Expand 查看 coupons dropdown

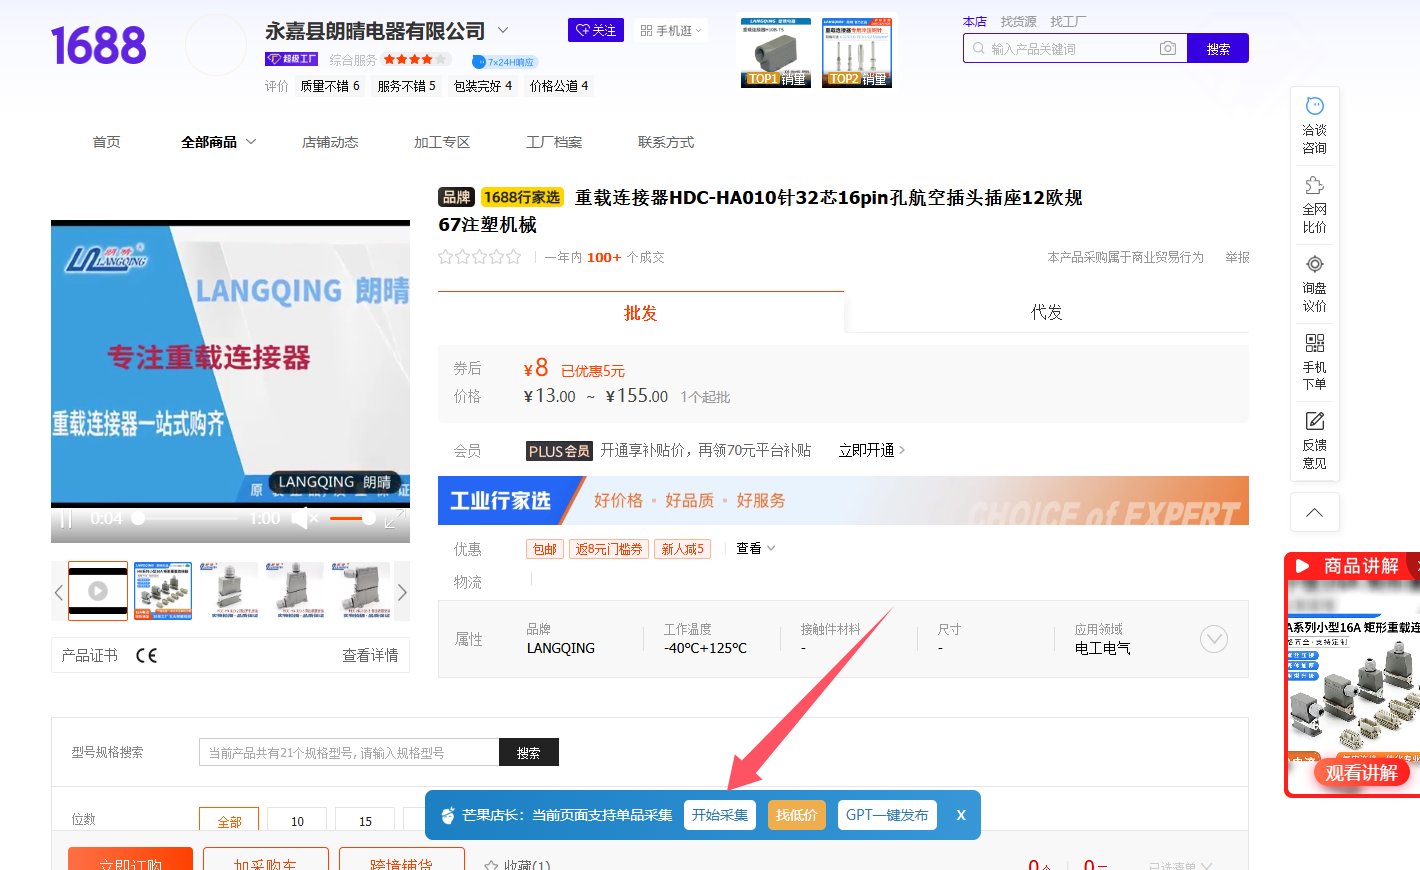point(755,548)
